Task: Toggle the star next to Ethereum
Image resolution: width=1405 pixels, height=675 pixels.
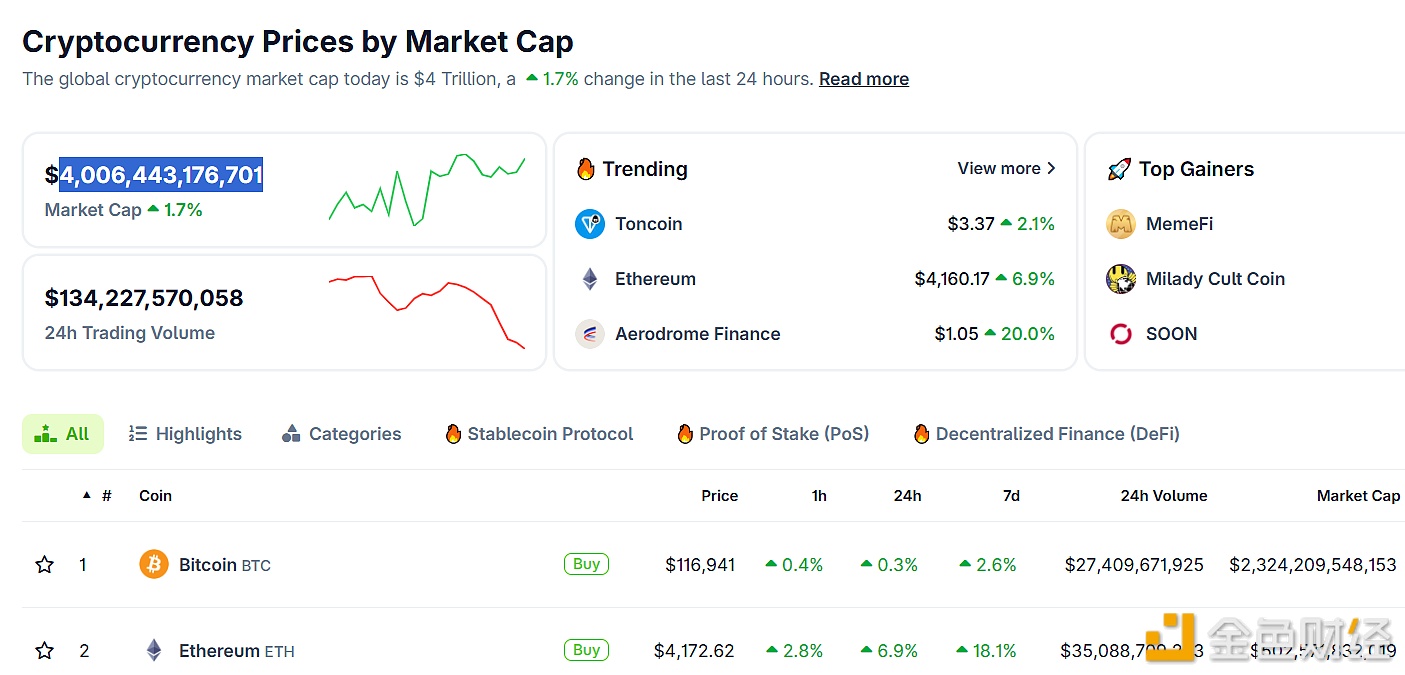Action: (x=45, y=651)
